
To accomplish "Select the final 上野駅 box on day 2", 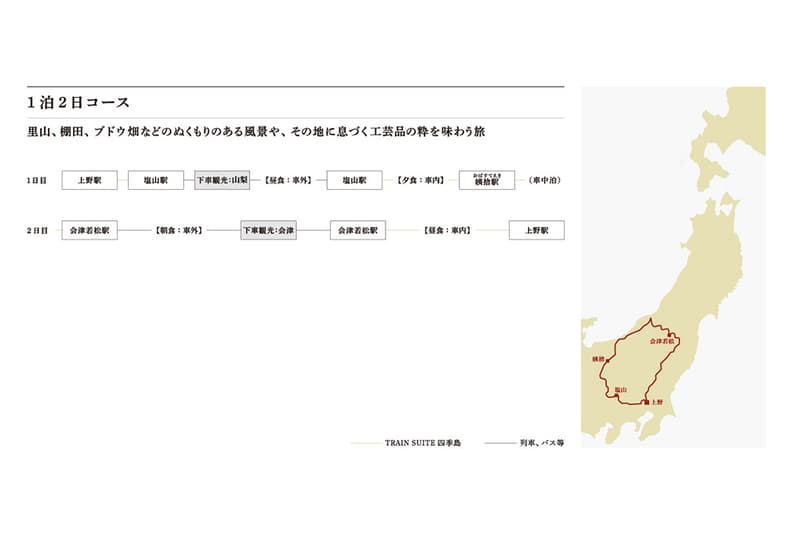I will [x=536, y=230].
